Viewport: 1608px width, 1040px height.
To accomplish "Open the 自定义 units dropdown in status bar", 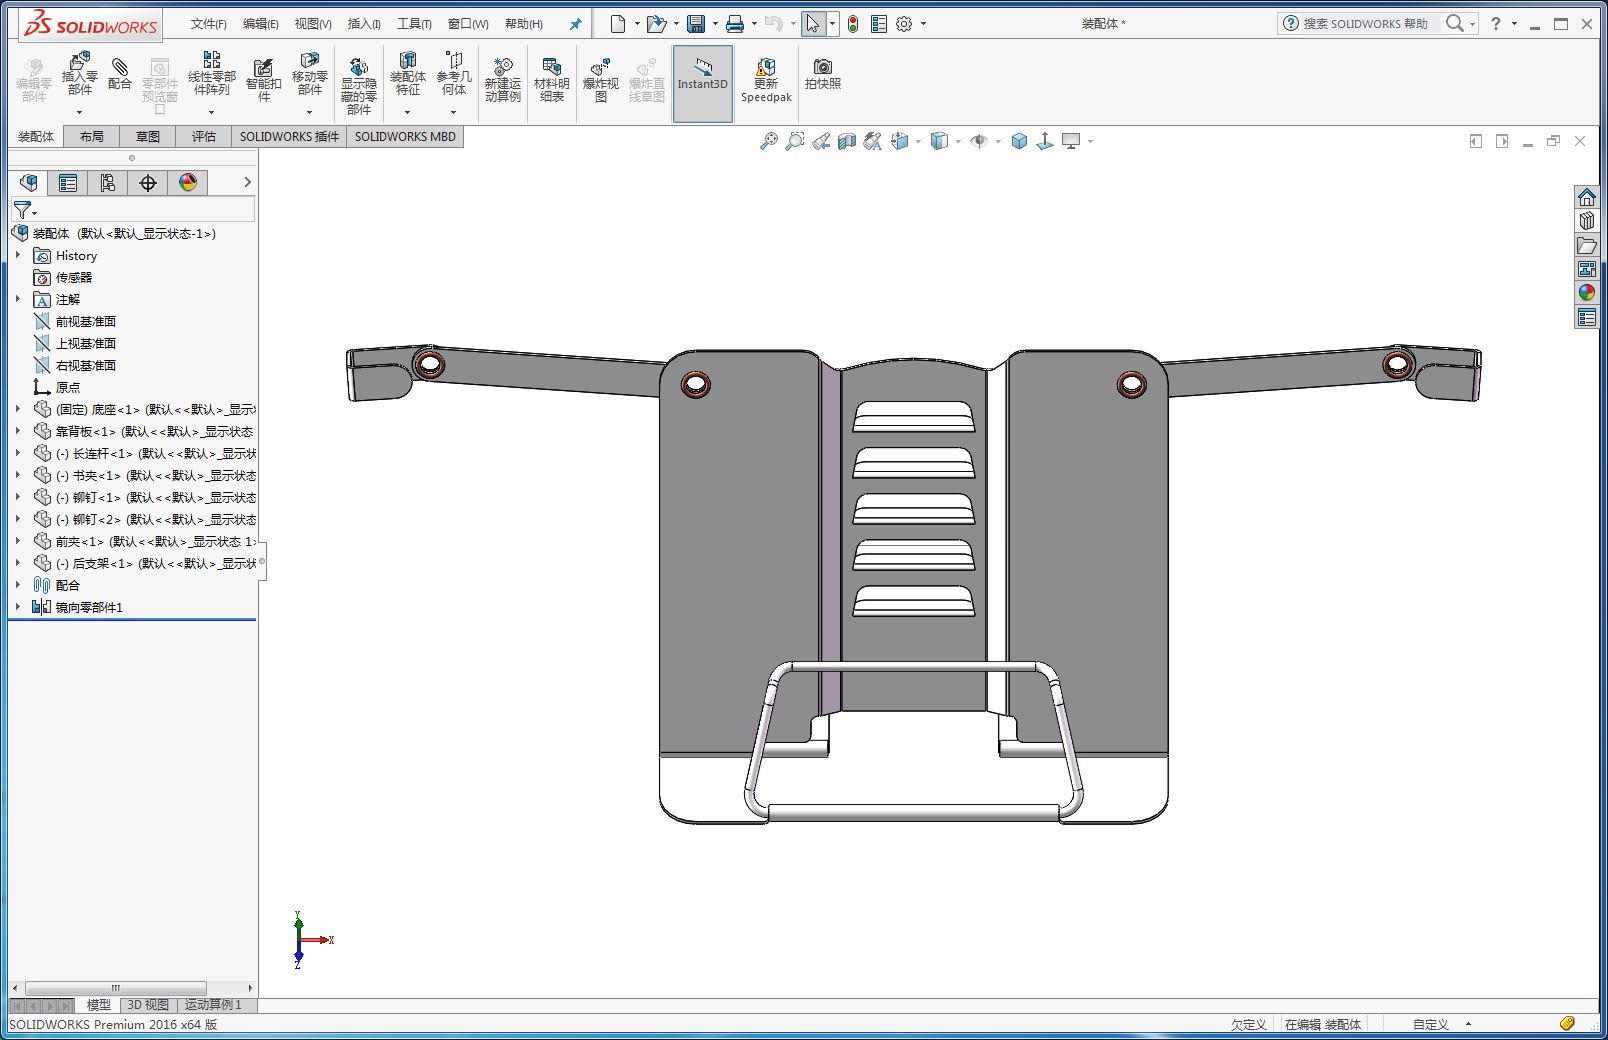I will [1468, 1024].
